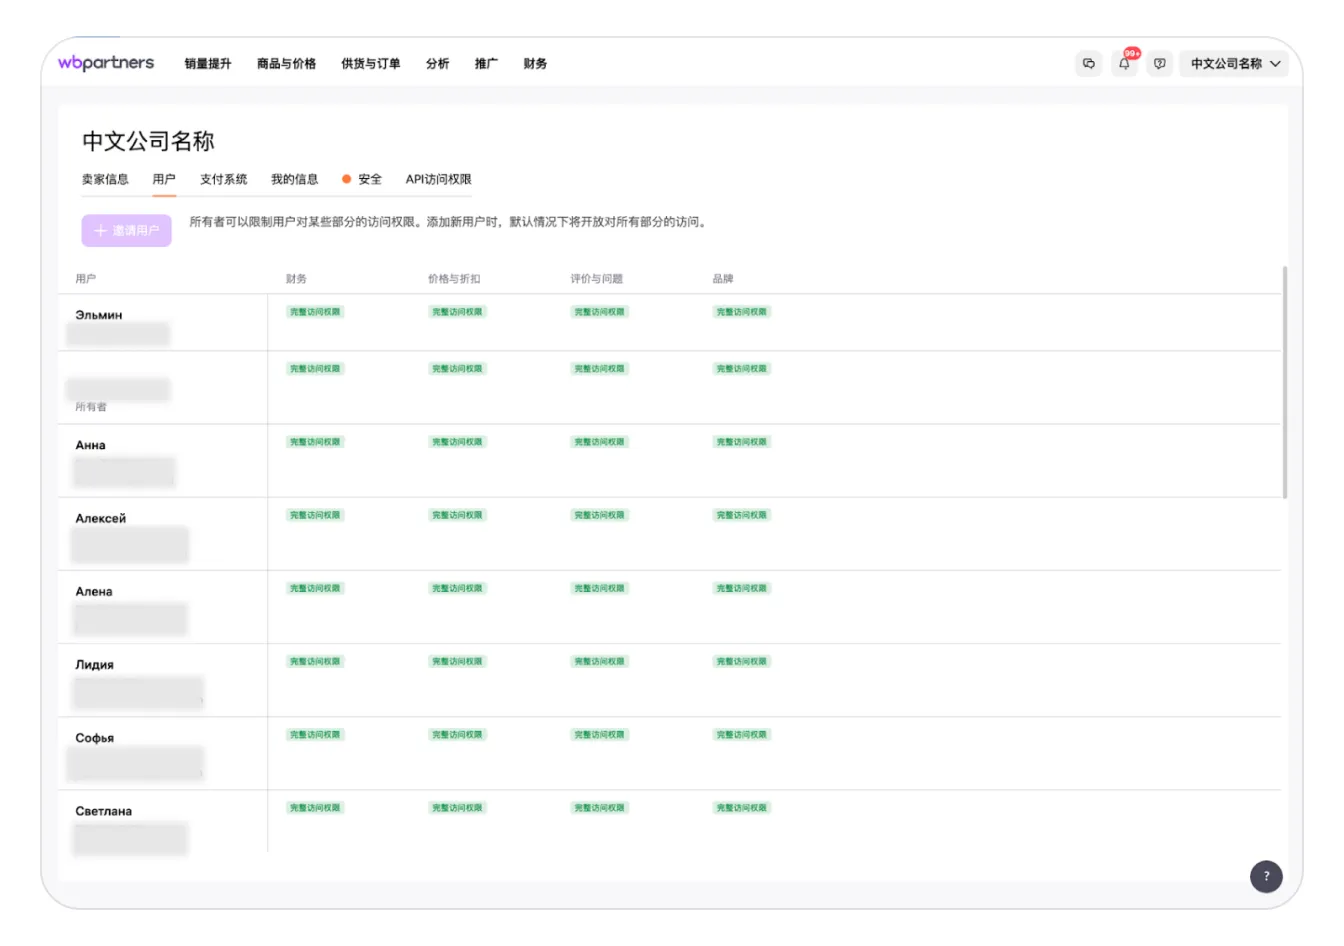Image resolution: width=1344 pixels, height=946 pixels.
Task: Click Эльмин's 财务 access badge
Action: click(315, 312)
